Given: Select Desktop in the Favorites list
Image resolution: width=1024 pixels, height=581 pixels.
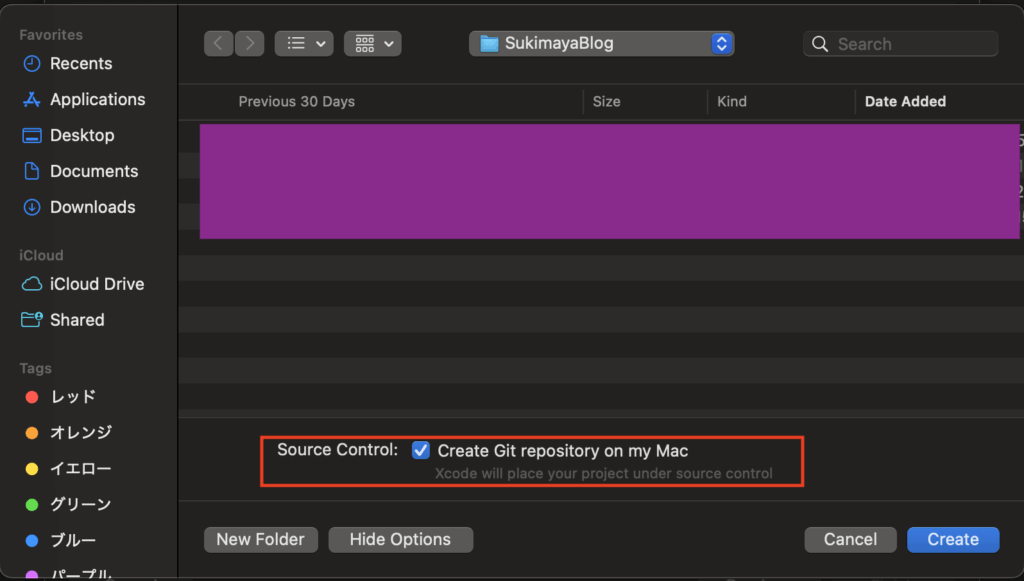Looking at the screenshot, I should 68,135.
